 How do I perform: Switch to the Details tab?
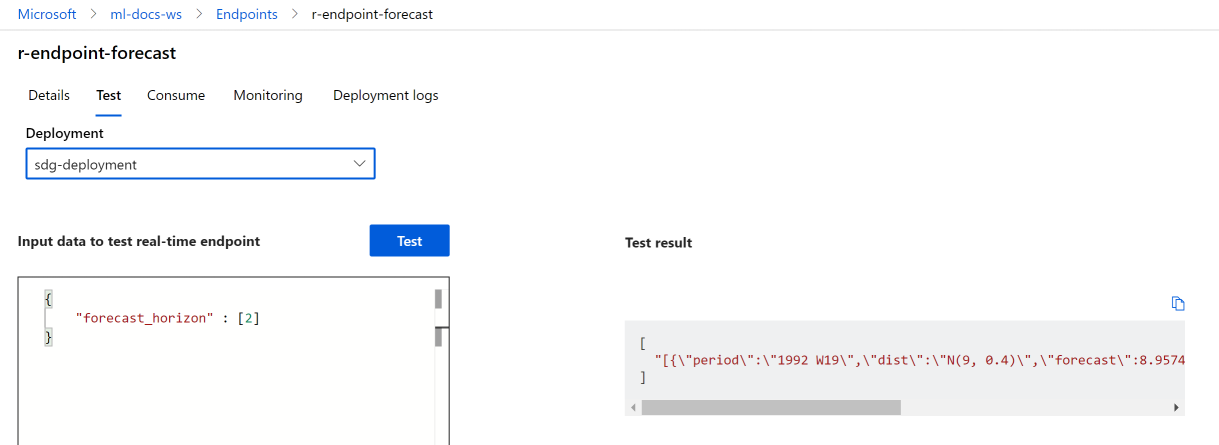49,96
